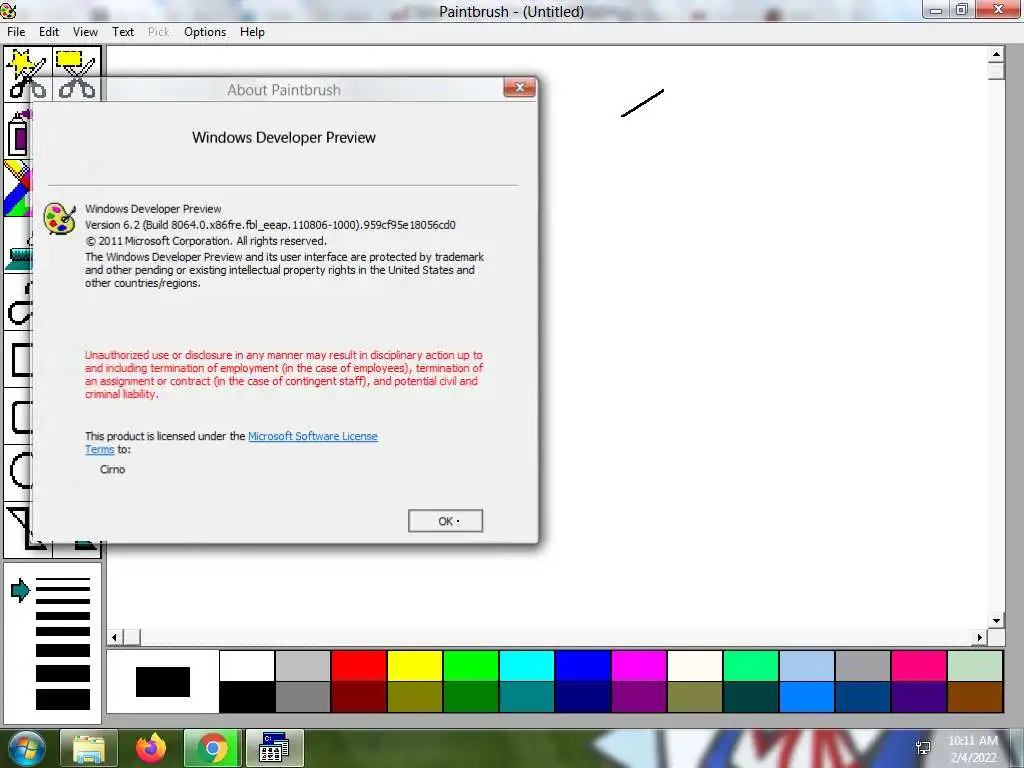Select the Rounded Box tool
Image resolution: width=1024 pixels, height=768 pixels.
18,416
